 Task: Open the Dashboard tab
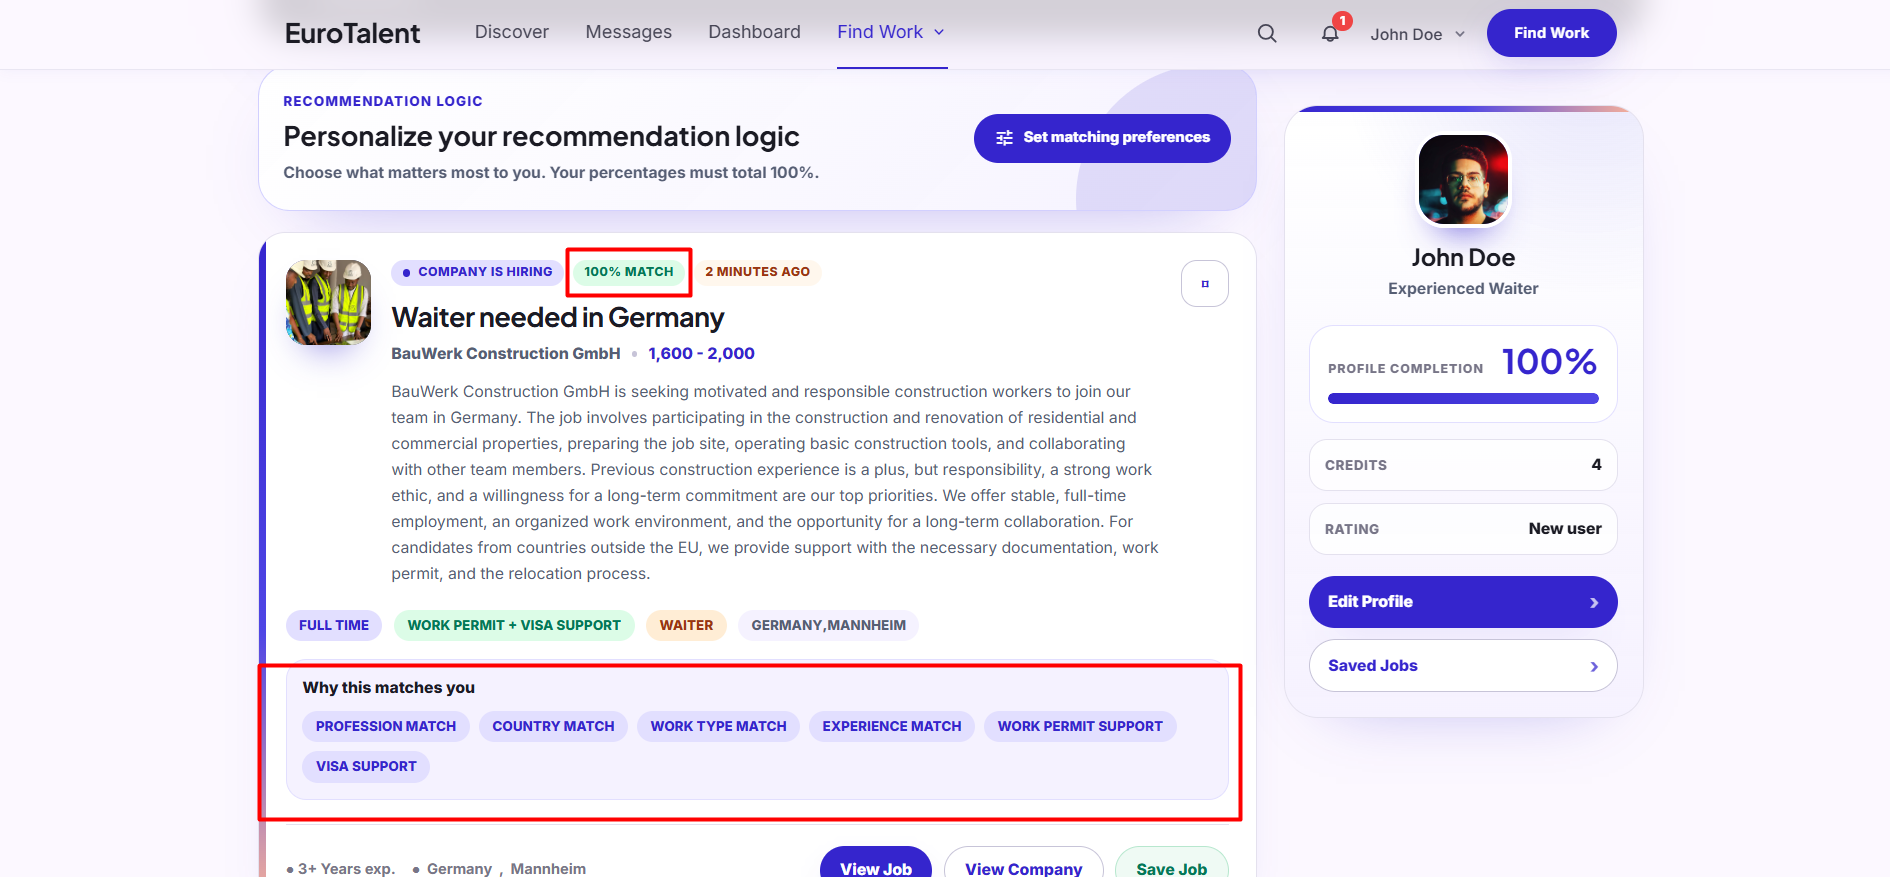[x=755, y=32]
